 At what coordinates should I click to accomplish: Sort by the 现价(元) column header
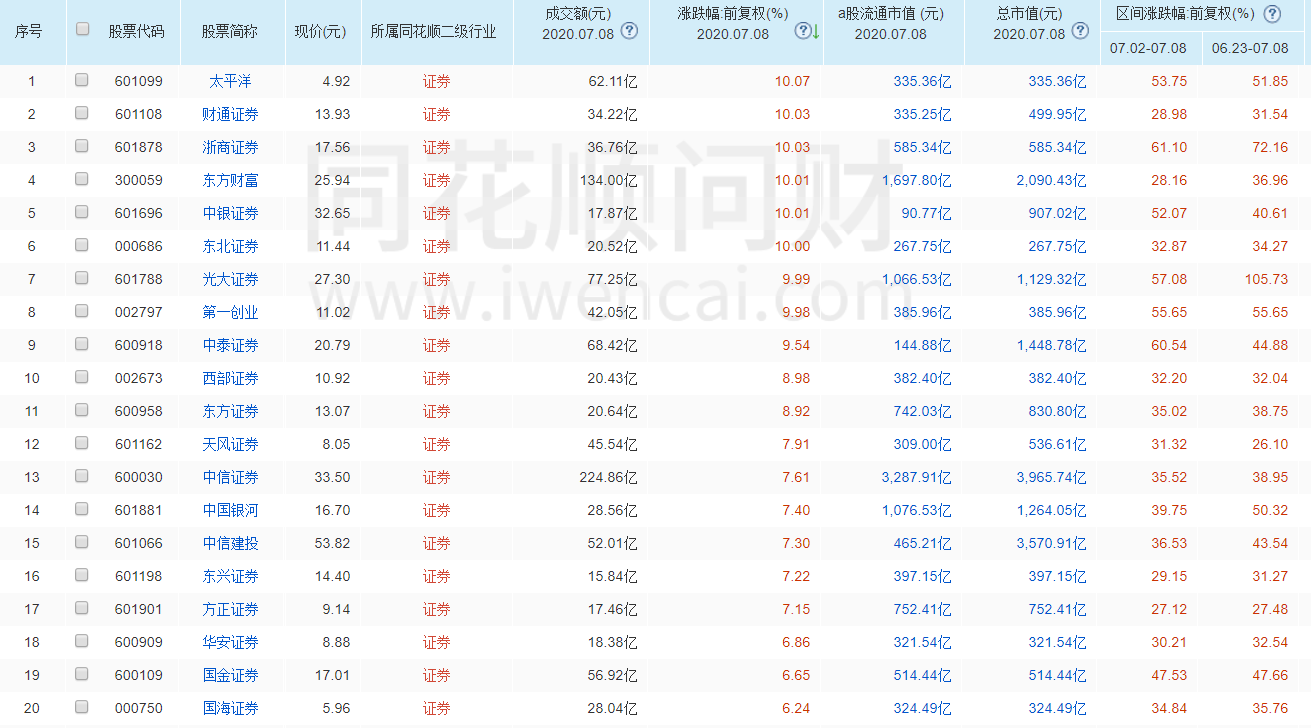click(320, 31)
